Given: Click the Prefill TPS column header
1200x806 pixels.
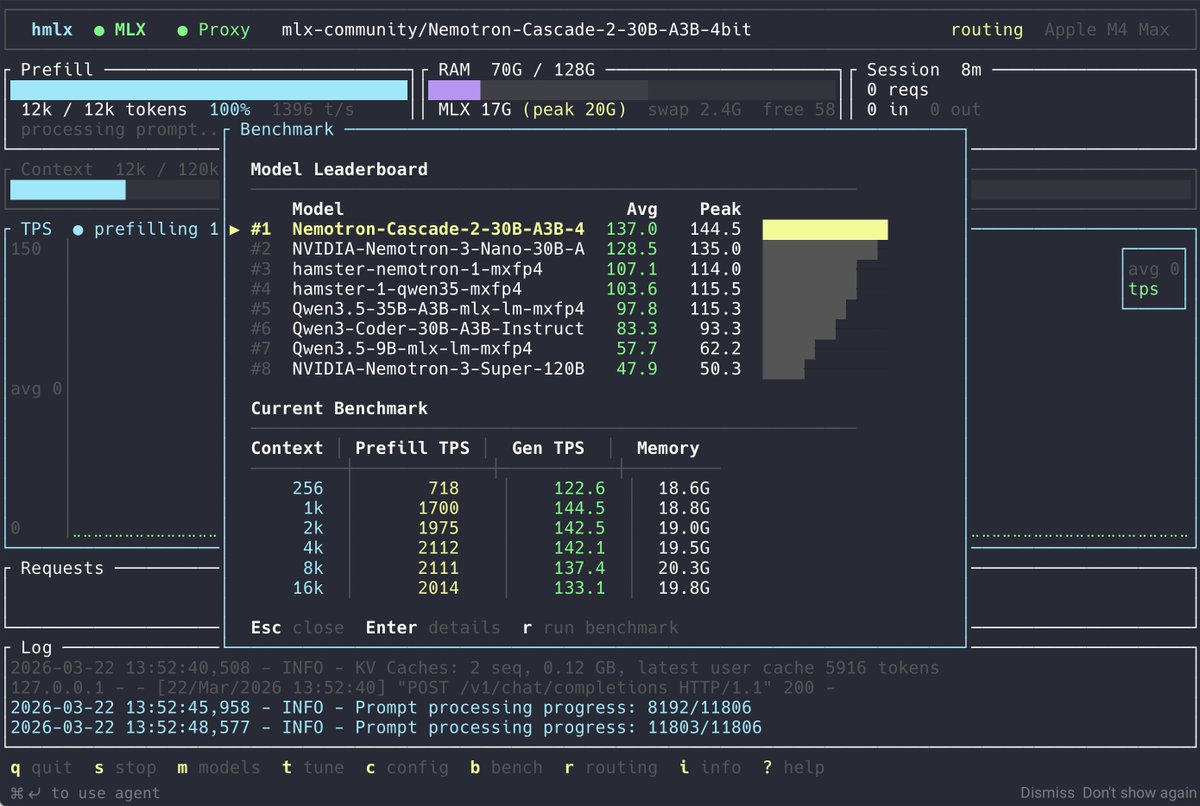Looking at the screenshot, I should pyautogui.click(x=412, y=448).
